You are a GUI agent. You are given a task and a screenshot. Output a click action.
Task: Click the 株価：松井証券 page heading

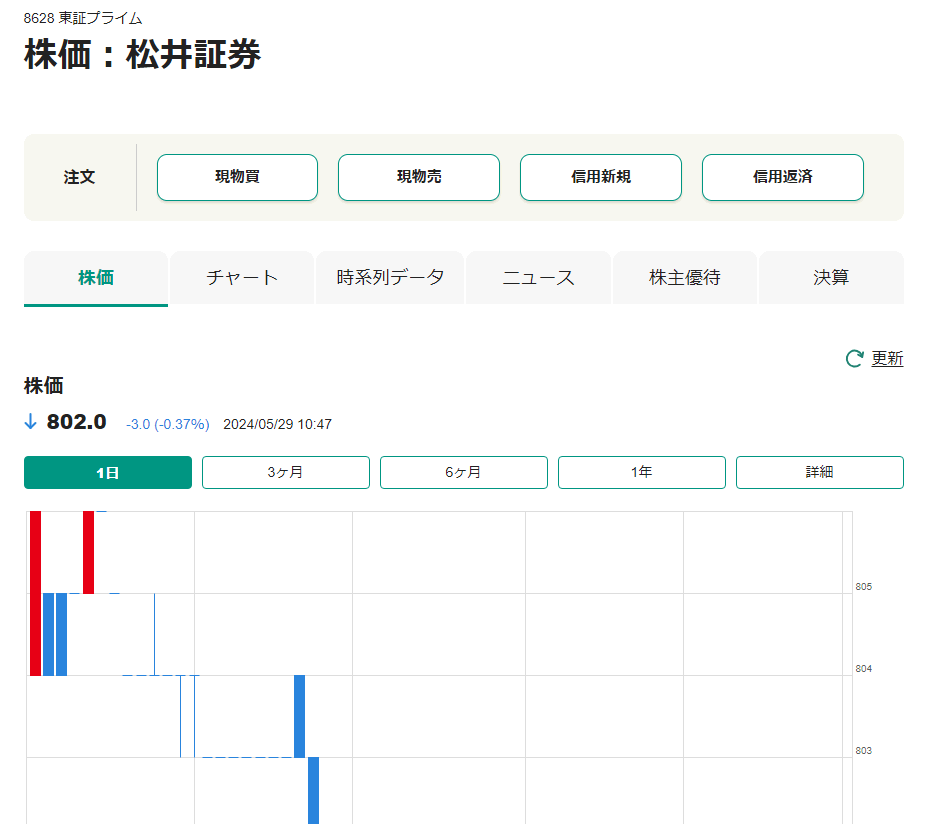pyautogui.click(x=142, y=54)
